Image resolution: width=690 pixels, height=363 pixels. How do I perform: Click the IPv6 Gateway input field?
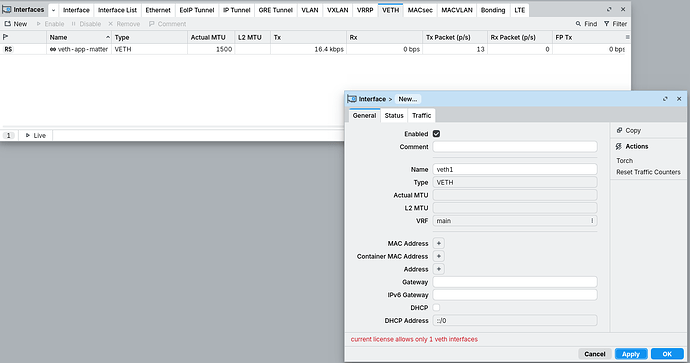515,295
